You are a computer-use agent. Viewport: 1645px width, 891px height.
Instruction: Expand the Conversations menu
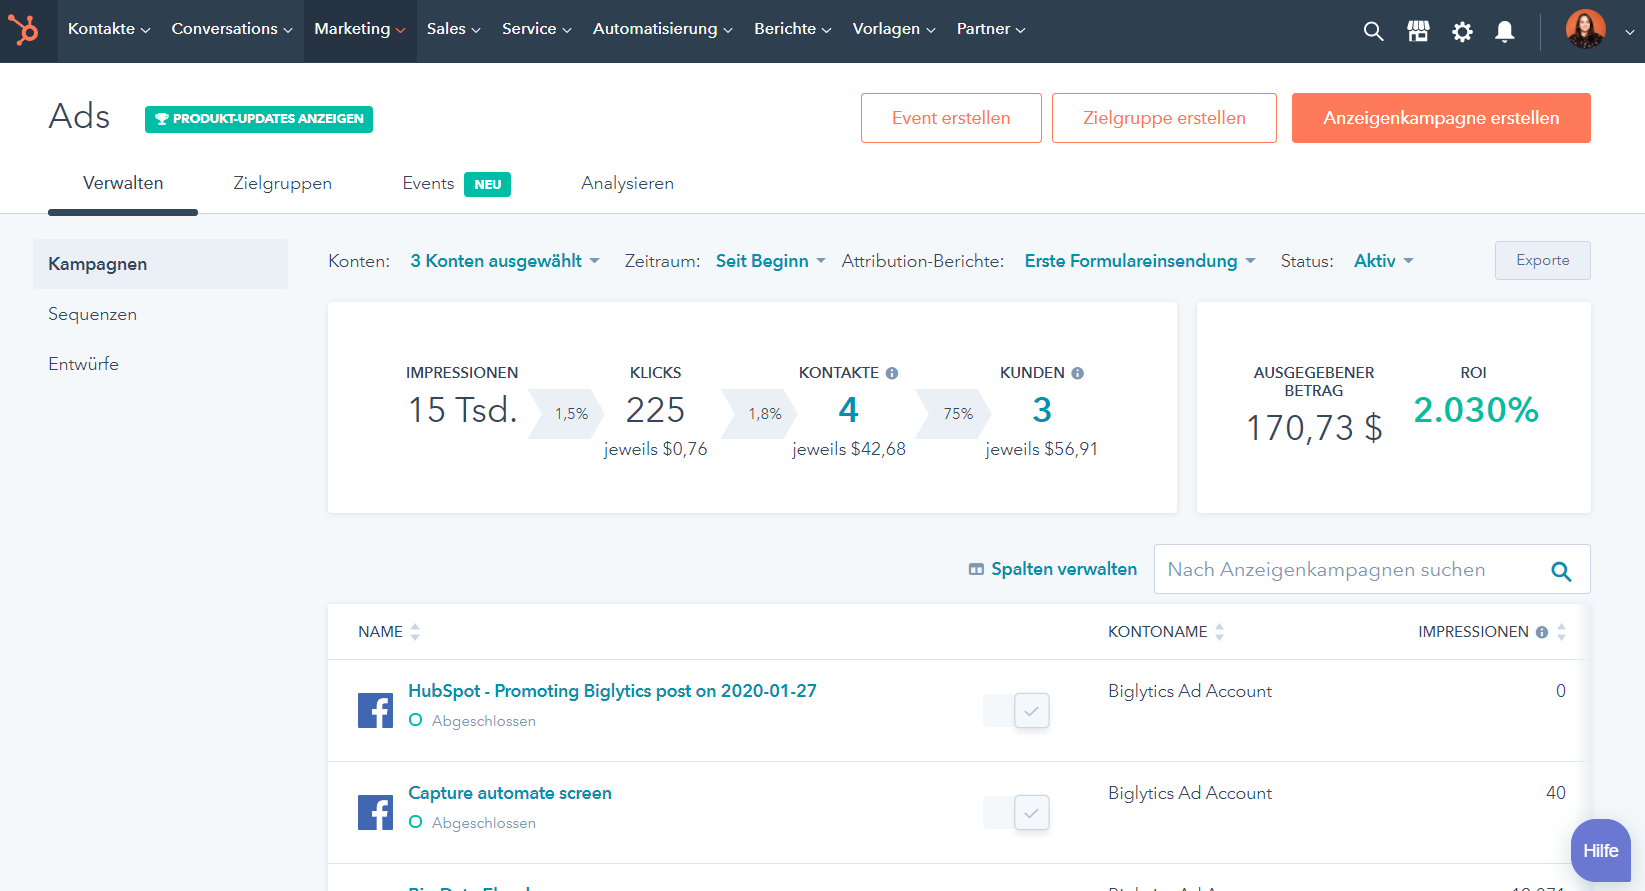(232, 29)
